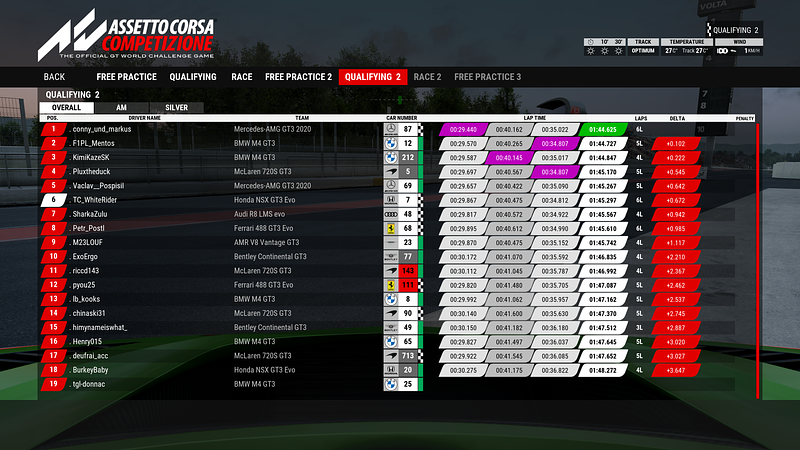Click the BMW logo for car 12
This screenshot has height=450, width=800.
click(x=391, y=143)
